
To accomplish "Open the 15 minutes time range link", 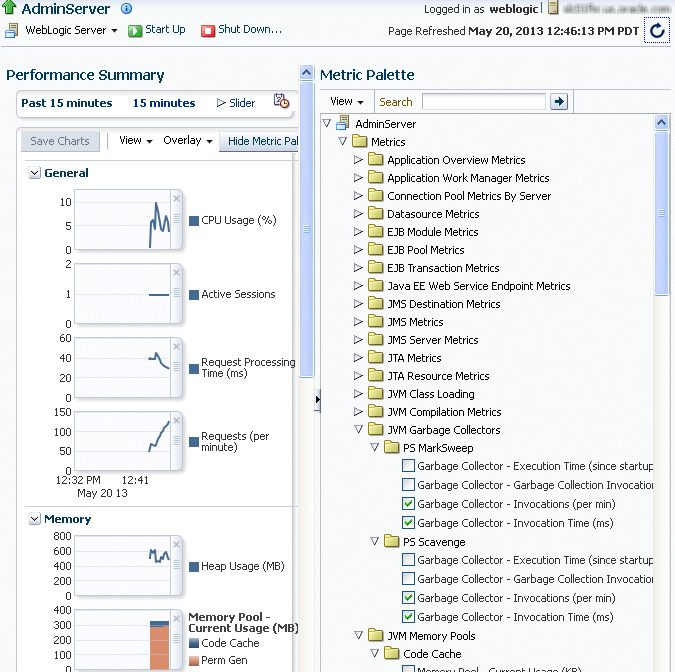I will pyautogui.click(x=164, y=103).
